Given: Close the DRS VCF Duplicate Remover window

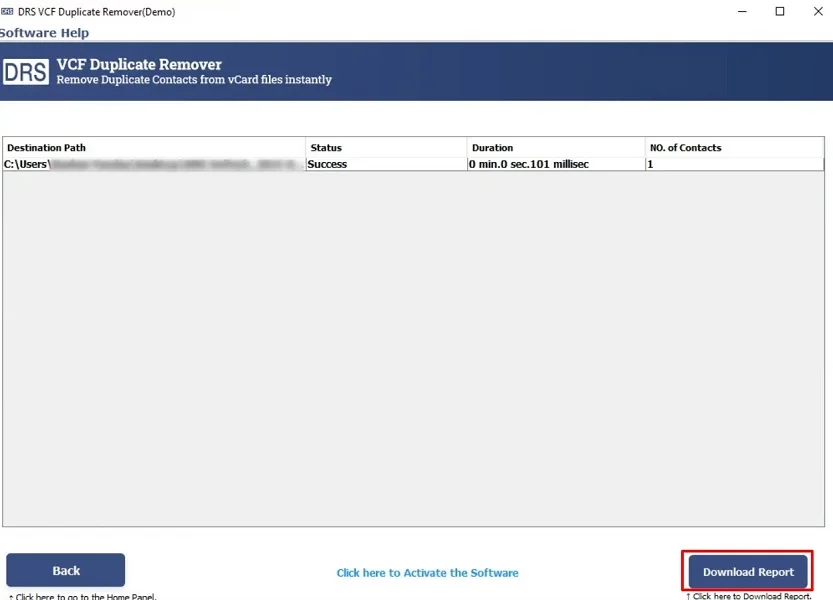Looking at the screenshot, I should pos(816,11).
